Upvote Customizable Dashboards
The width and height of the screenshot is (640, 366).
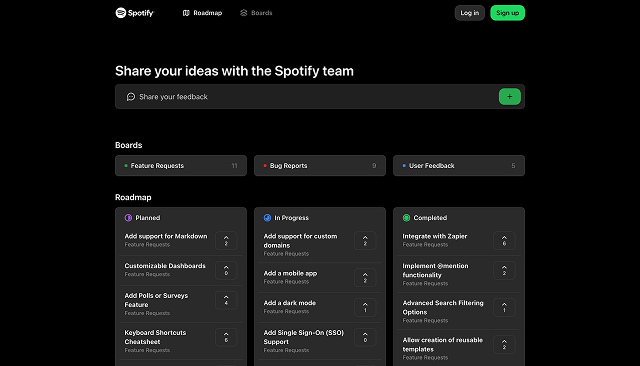pos(226,271)
